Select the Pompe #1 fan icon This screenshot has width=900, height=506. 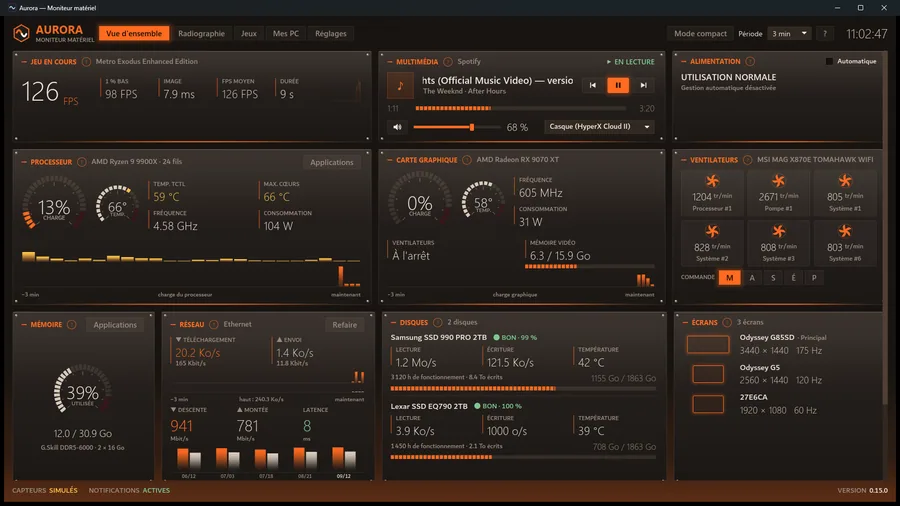pos(778,181)
